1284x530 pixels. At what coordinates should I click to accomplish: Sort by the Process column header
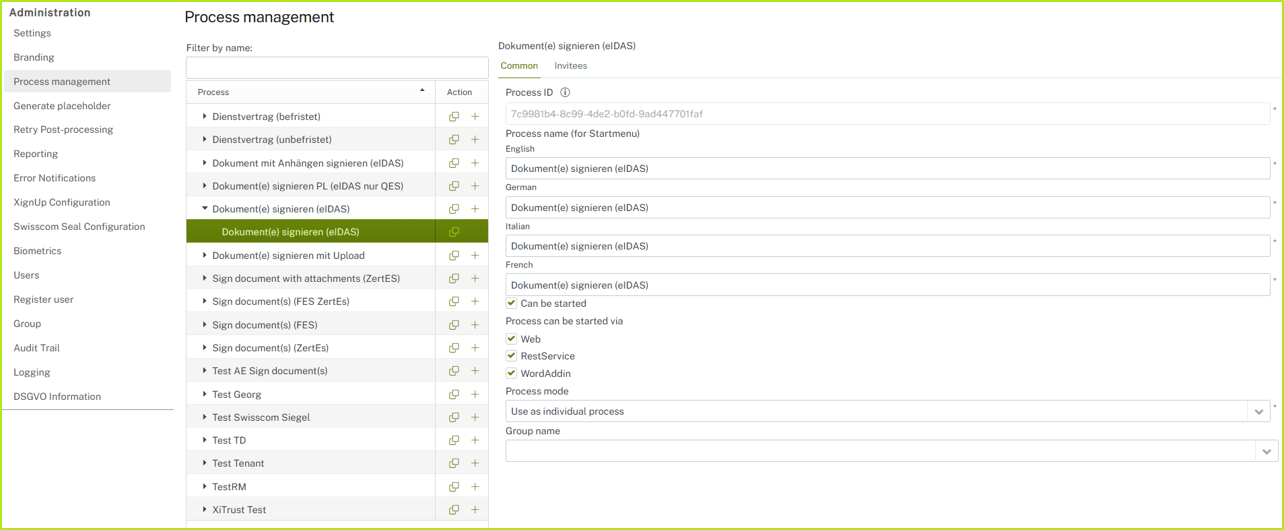tap(310, 92)
